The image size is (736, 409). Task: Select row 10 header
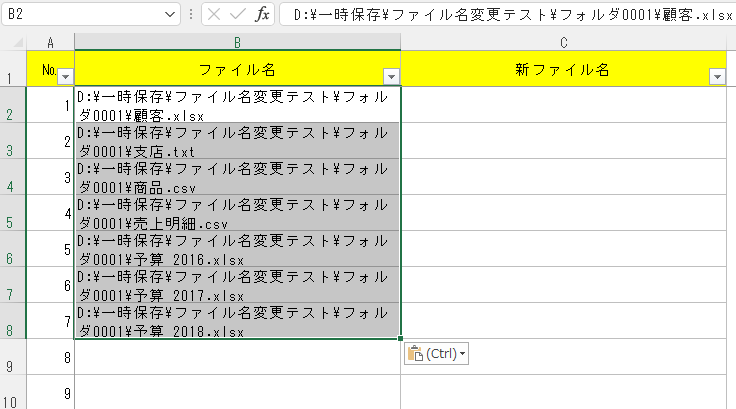click(x=13, y=392)
